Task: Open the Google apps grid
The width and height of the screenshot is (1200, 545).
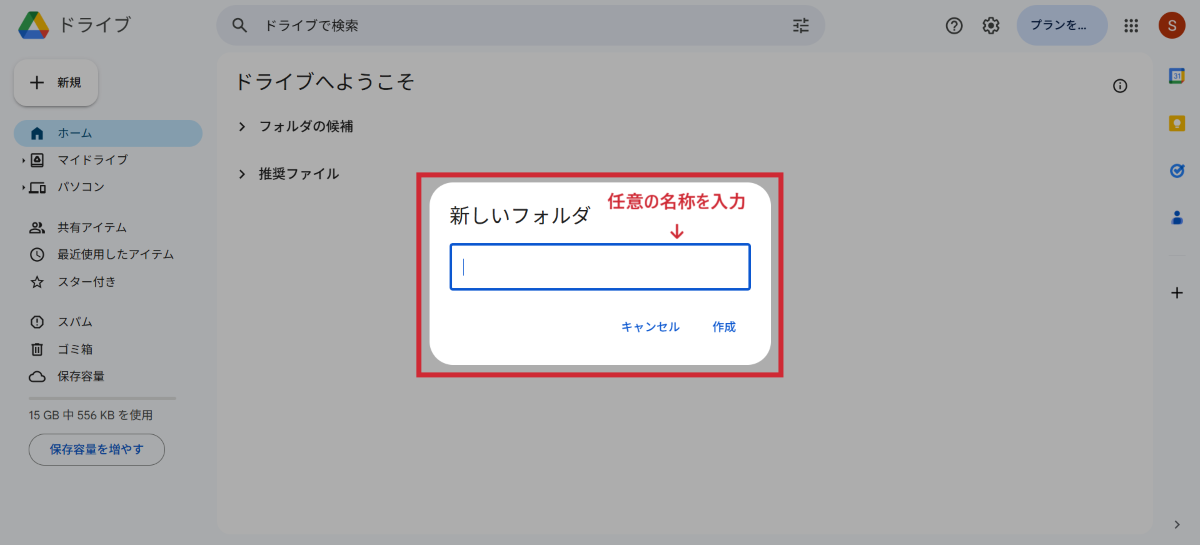Action: click(x=1132, y=26)
